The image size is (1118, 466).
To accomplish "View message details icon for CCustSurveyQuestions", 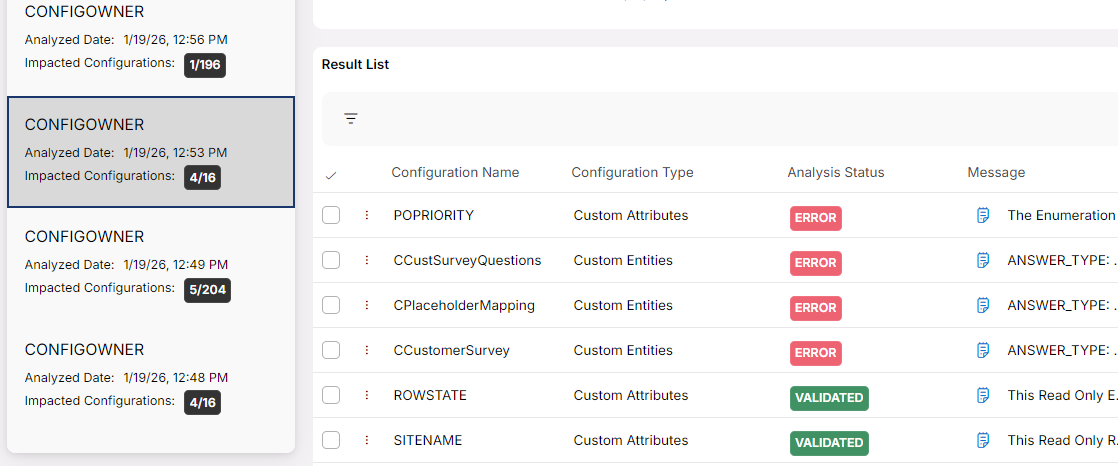I will click(983, 260).
